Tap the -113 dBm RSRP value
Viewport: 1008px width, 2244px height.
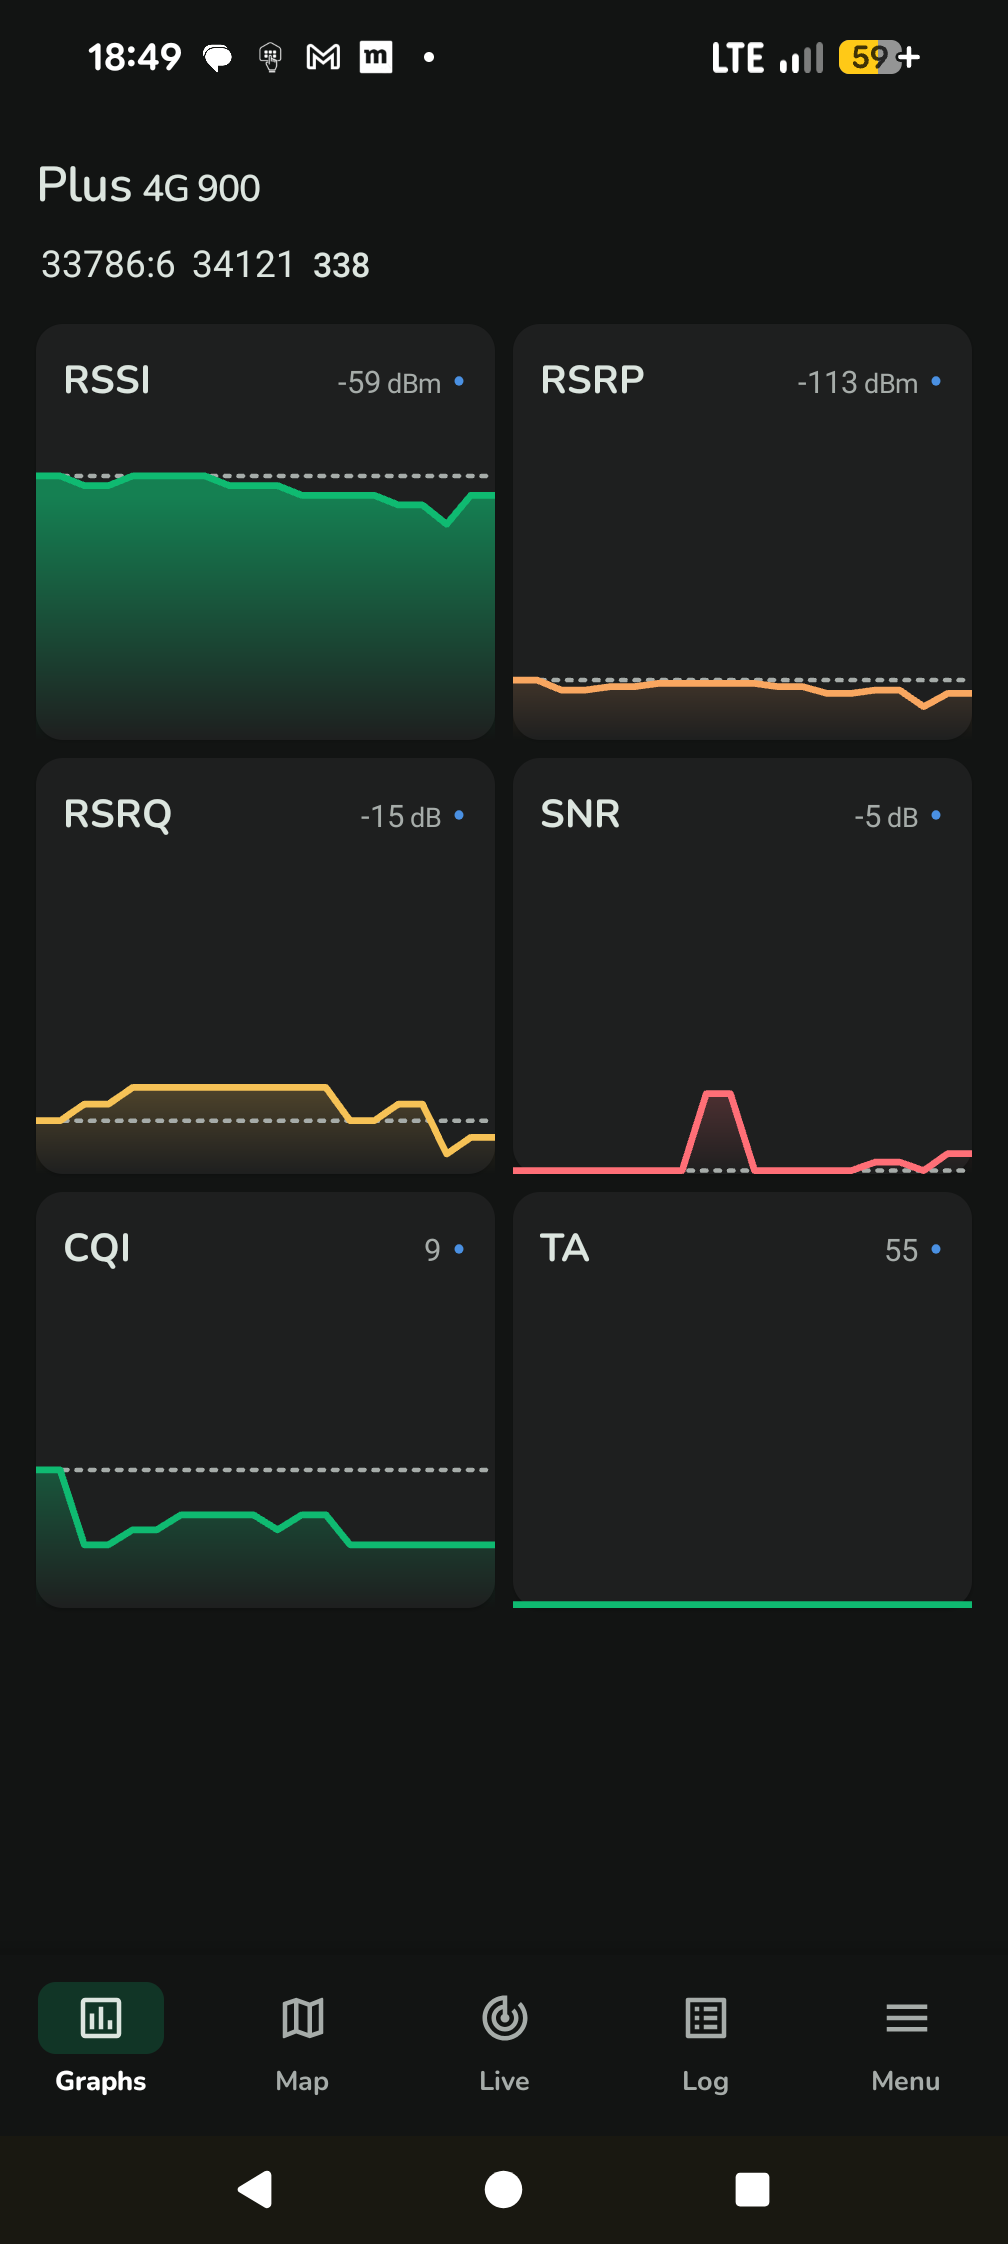click(857, 382)
